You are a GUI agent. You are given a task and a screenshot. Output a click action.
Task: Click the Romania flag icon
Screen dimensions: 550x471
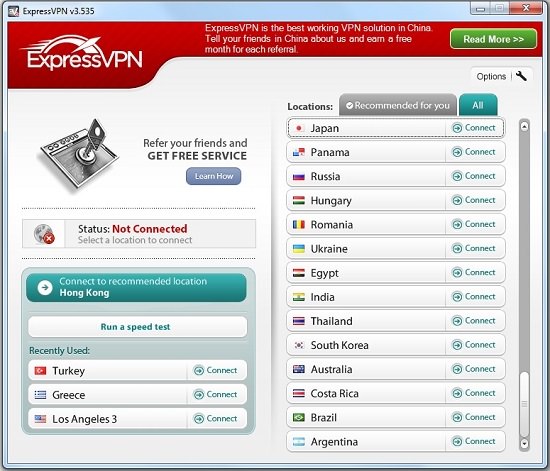point(299,224)
